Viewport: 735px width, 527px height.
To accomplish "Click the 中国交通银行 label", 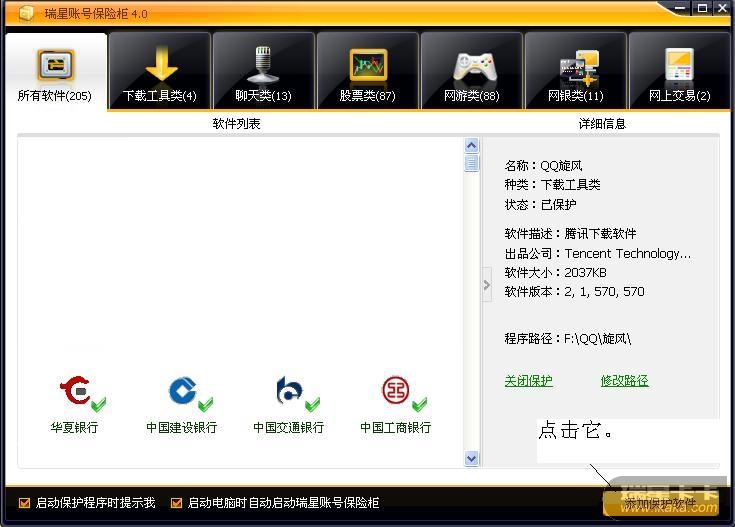I will 289,428.
